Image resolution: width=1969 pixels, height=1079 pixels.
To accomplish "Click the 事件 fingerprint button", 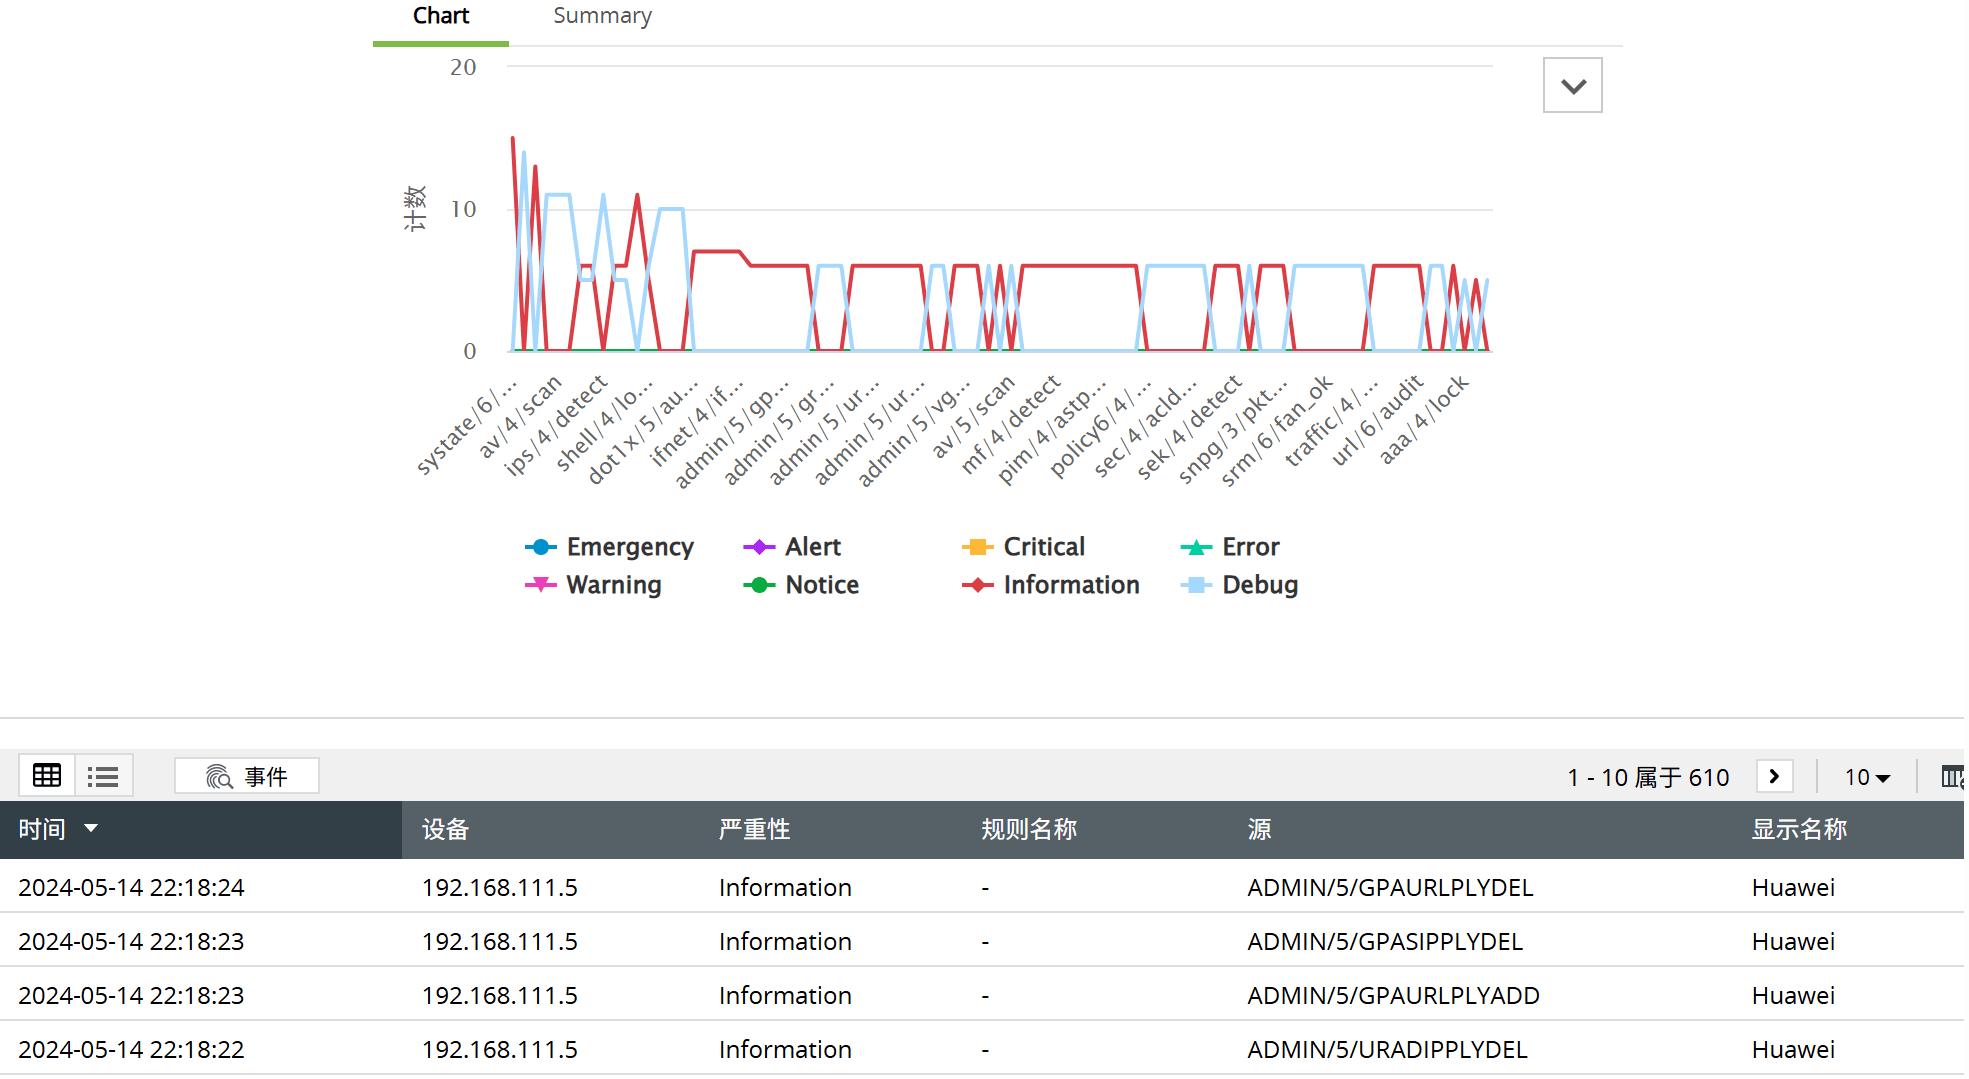I will pyautogui.click(x=247, y=776).
